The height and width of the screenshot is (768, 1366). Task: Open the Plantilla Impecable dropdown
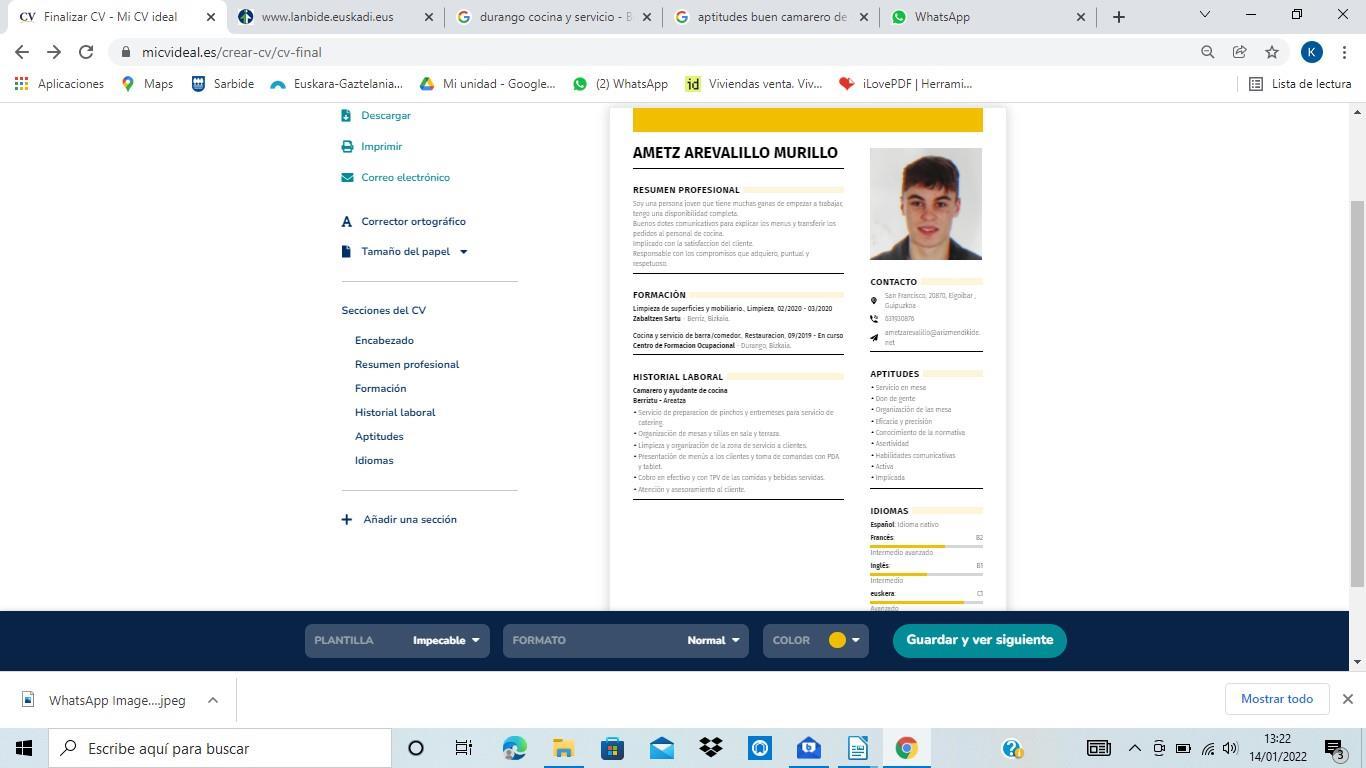(x=397, y=640)
